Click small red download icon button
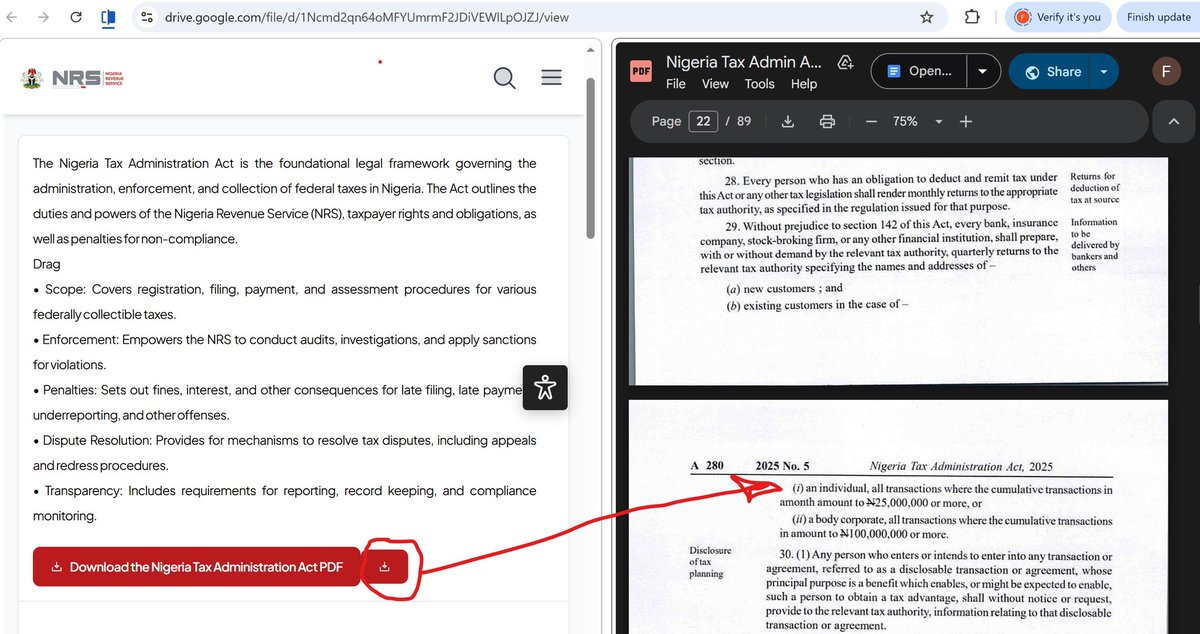1200x634 pixels. pos(386,567)
